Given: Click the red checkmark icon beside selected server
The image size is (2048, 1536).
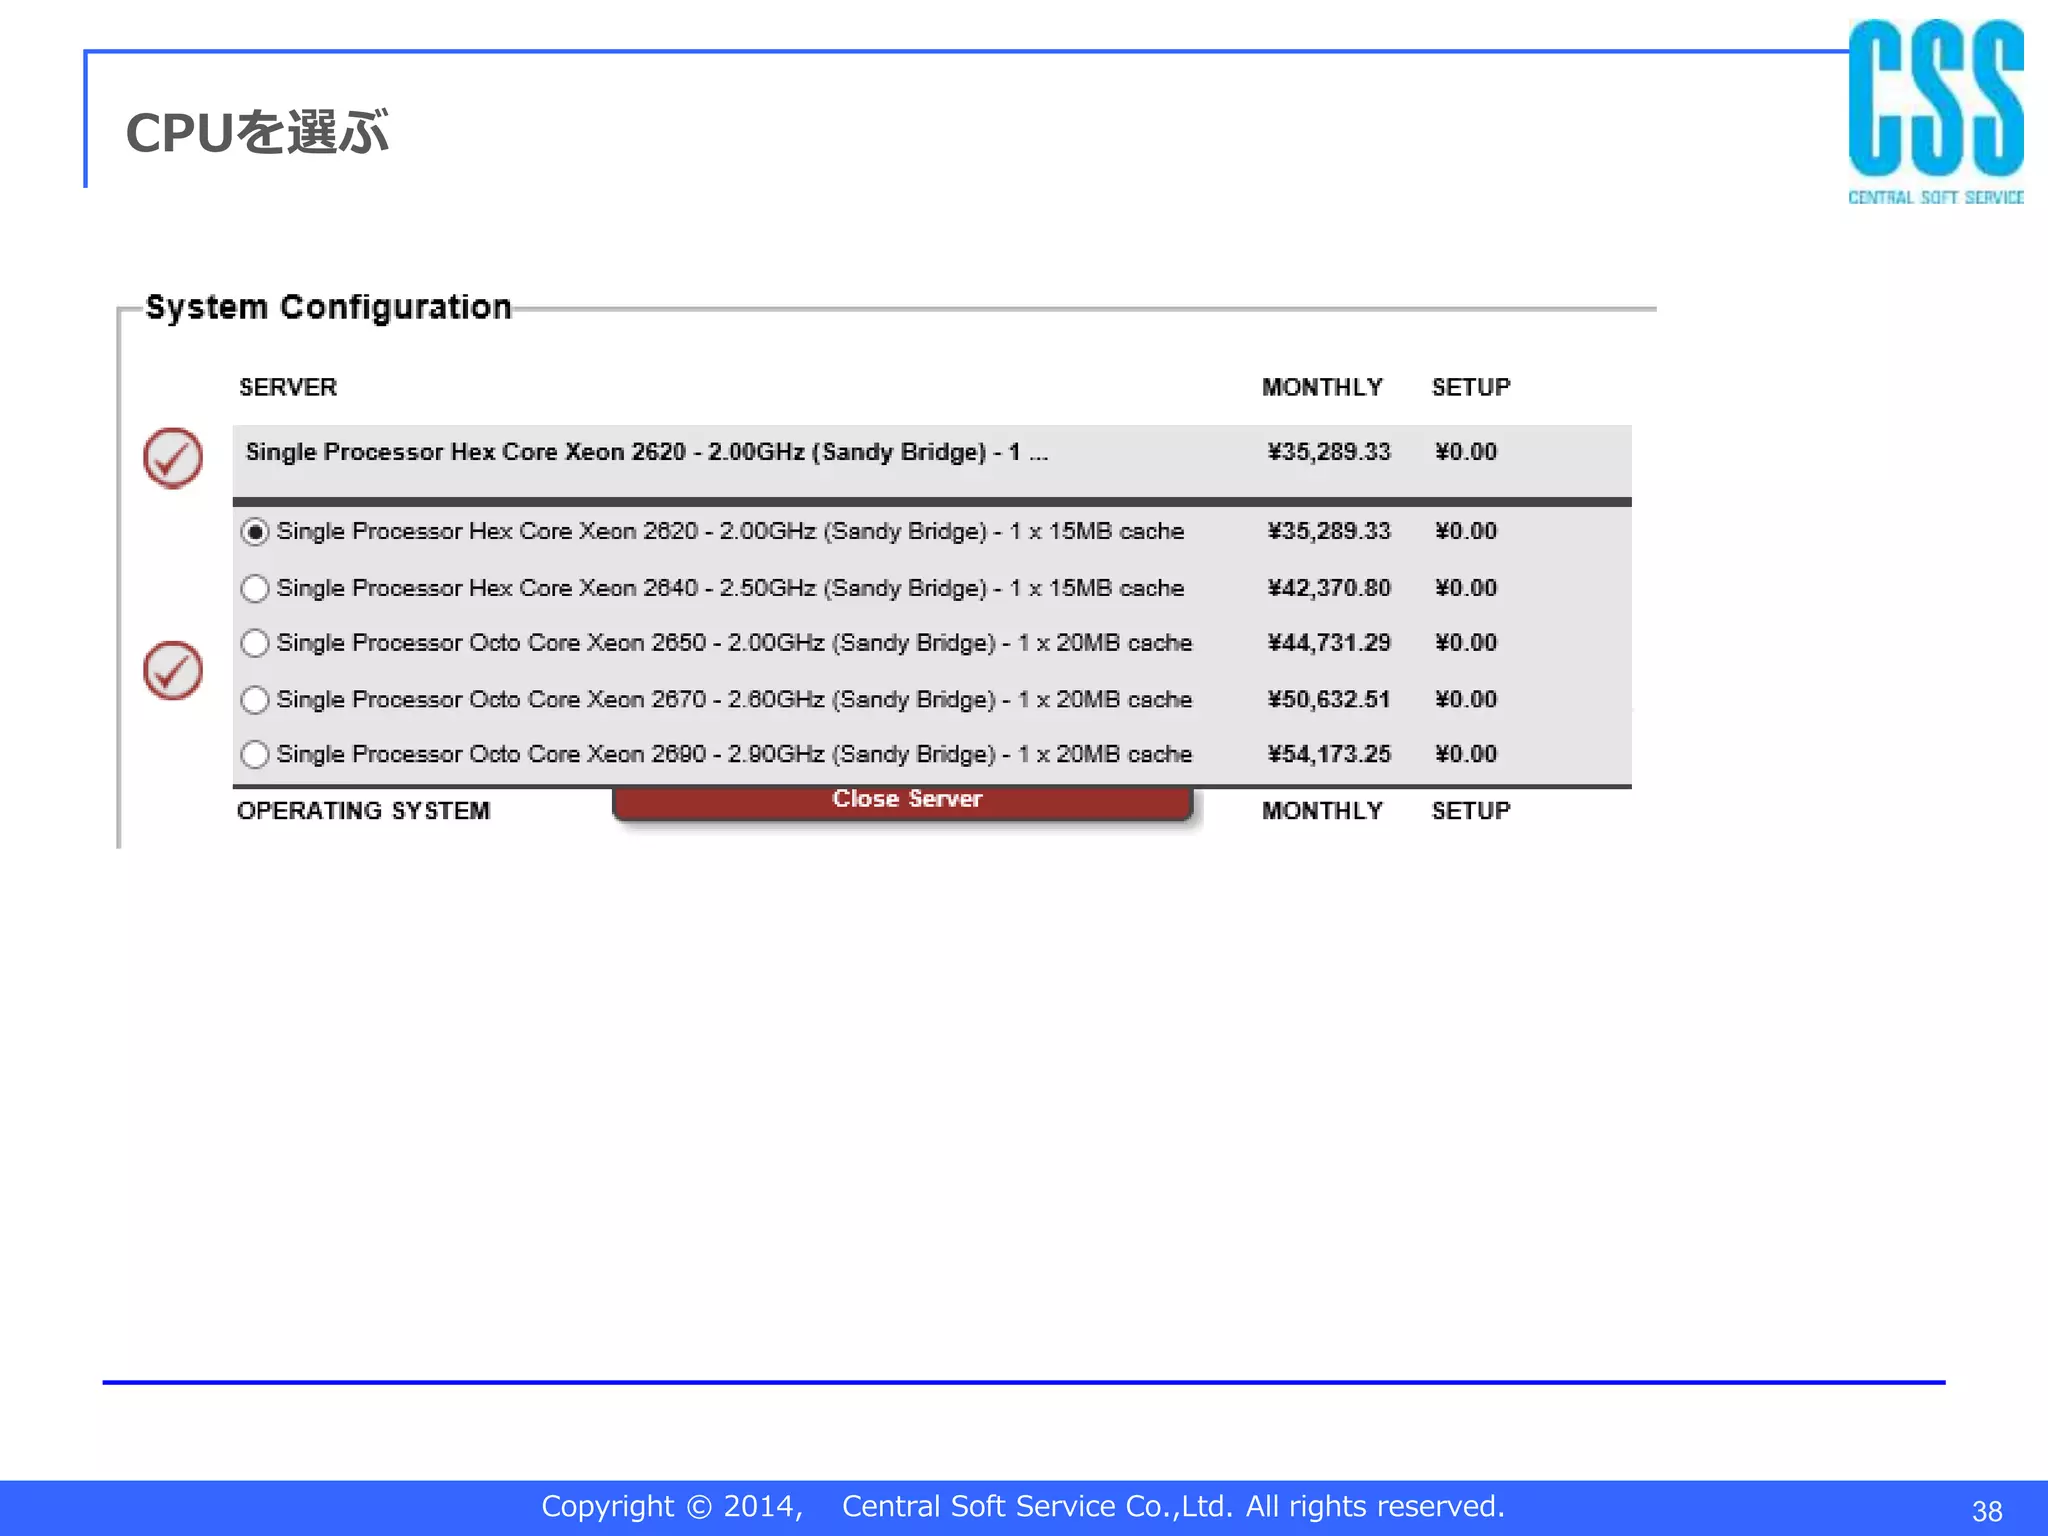Looking at the screenshot, I should click(x=173, y=458).
